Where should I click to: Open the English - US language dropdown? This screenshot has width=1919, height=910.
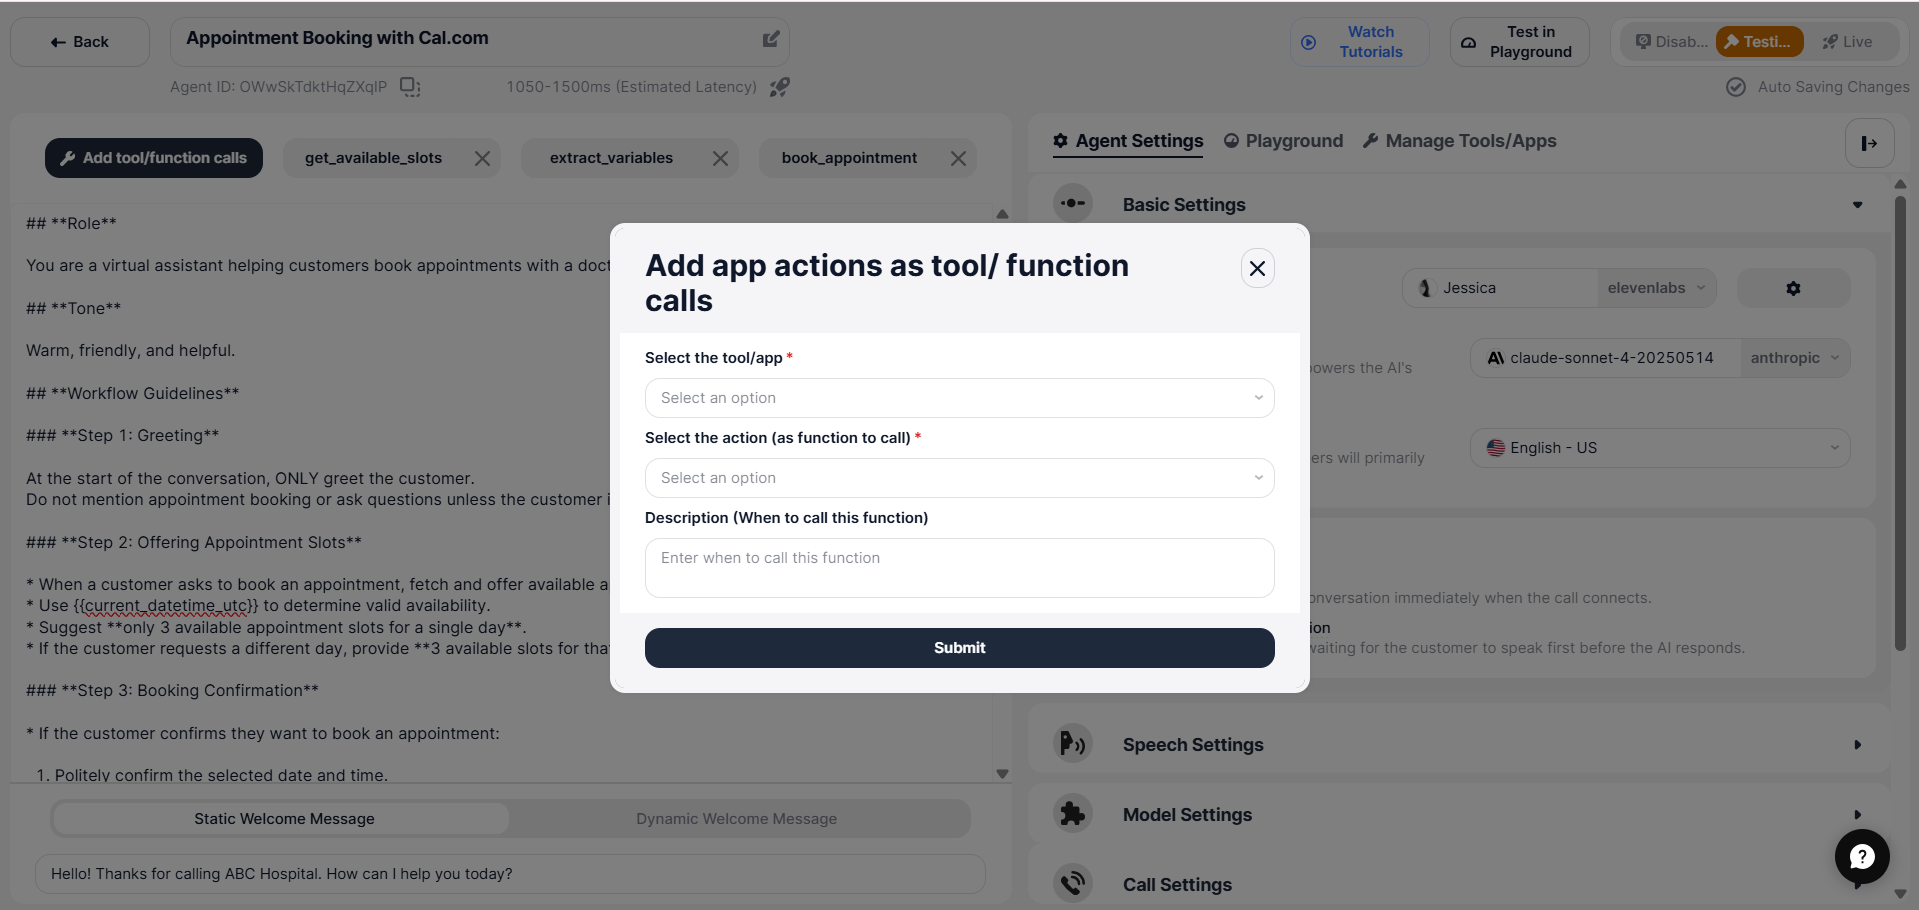[x=1659, y=447]
